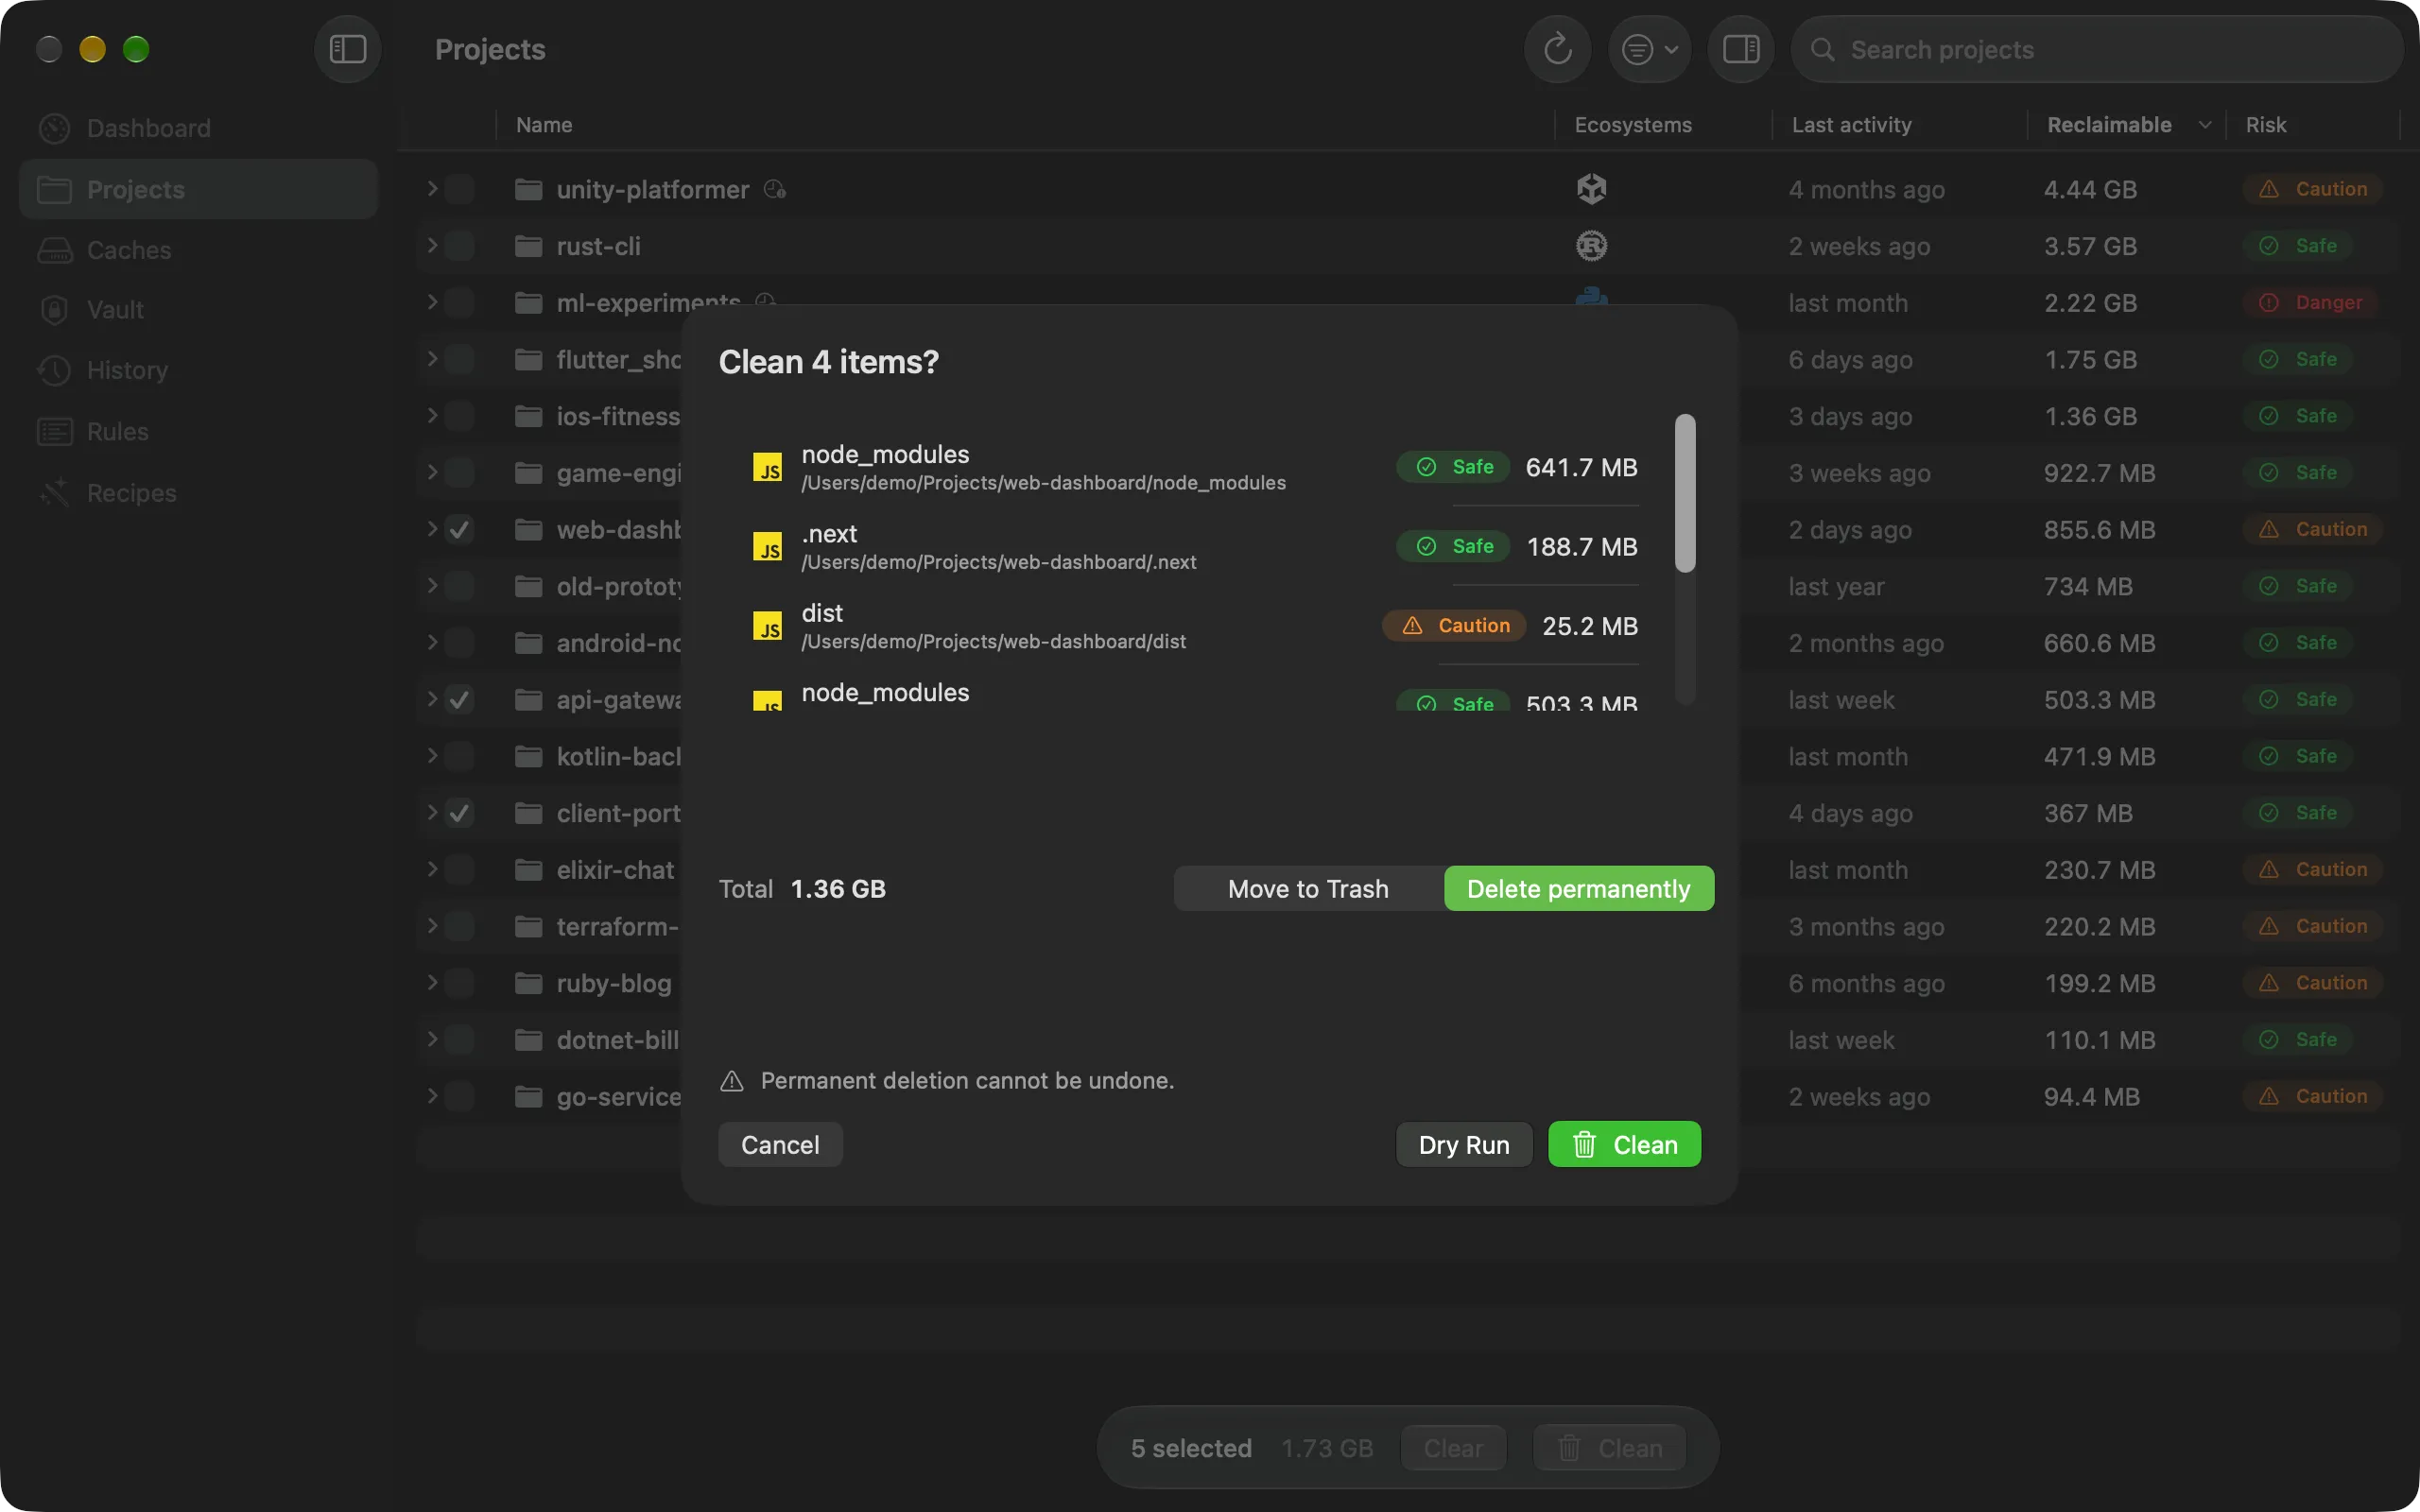2420x1512 pixels.
Task: Toggle the sidebar visibility icon
Action: (347, 49)
